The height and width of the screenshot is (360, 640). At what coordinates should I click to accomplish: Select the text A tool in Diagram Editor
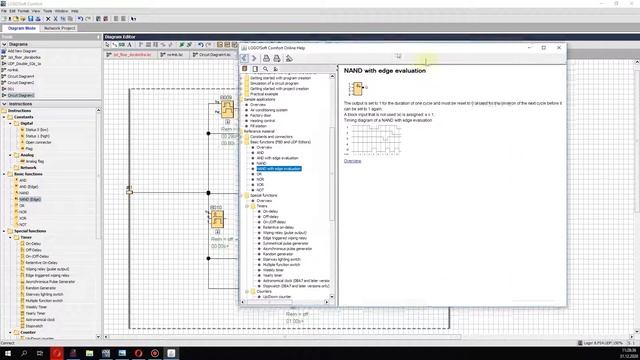coord(129,45)
